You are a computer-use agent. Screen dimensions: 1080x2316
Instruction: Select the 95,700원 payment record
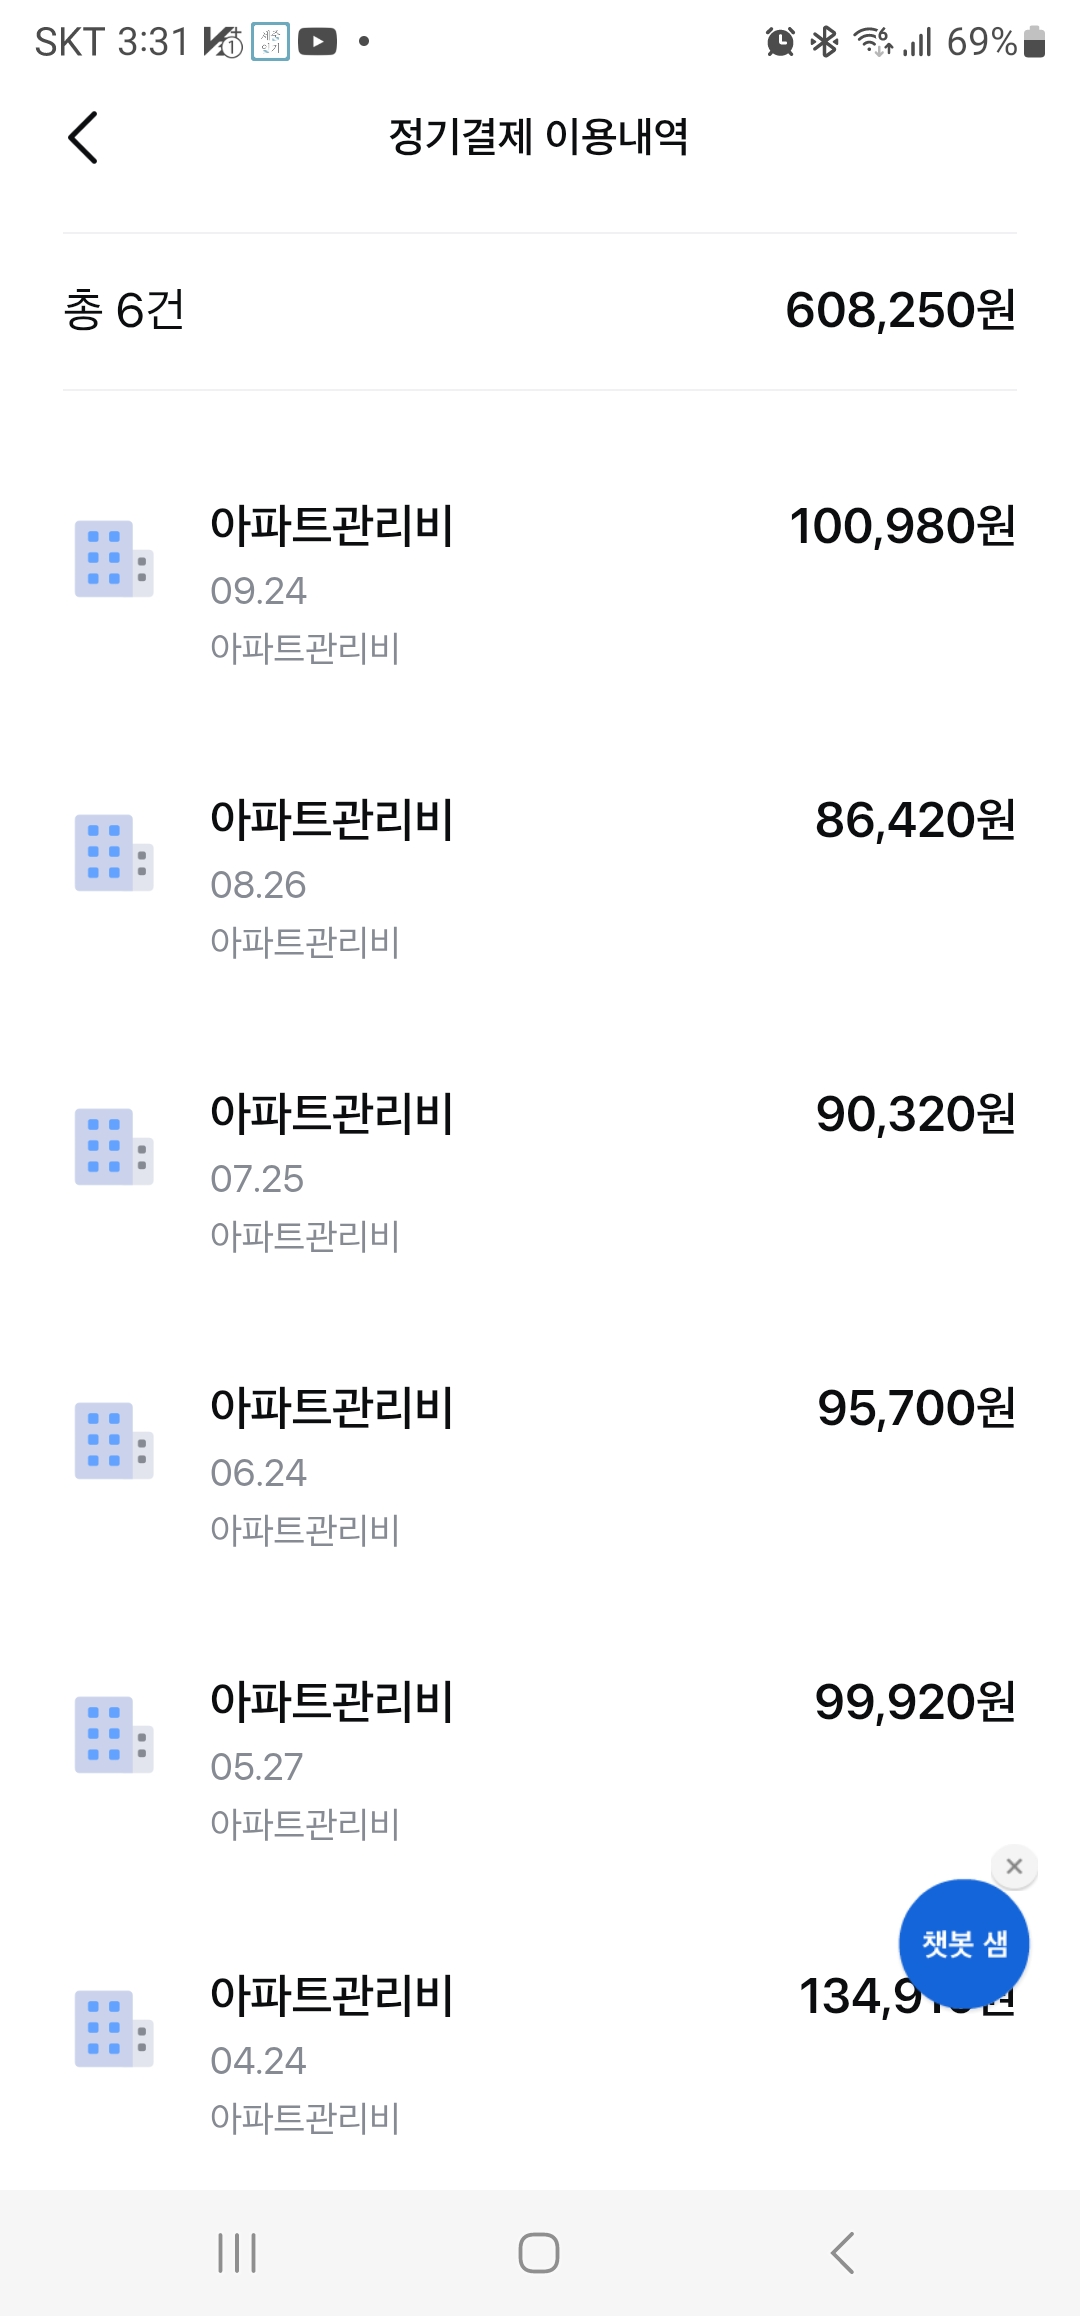pyautogui.click(x=540, y=1466)
